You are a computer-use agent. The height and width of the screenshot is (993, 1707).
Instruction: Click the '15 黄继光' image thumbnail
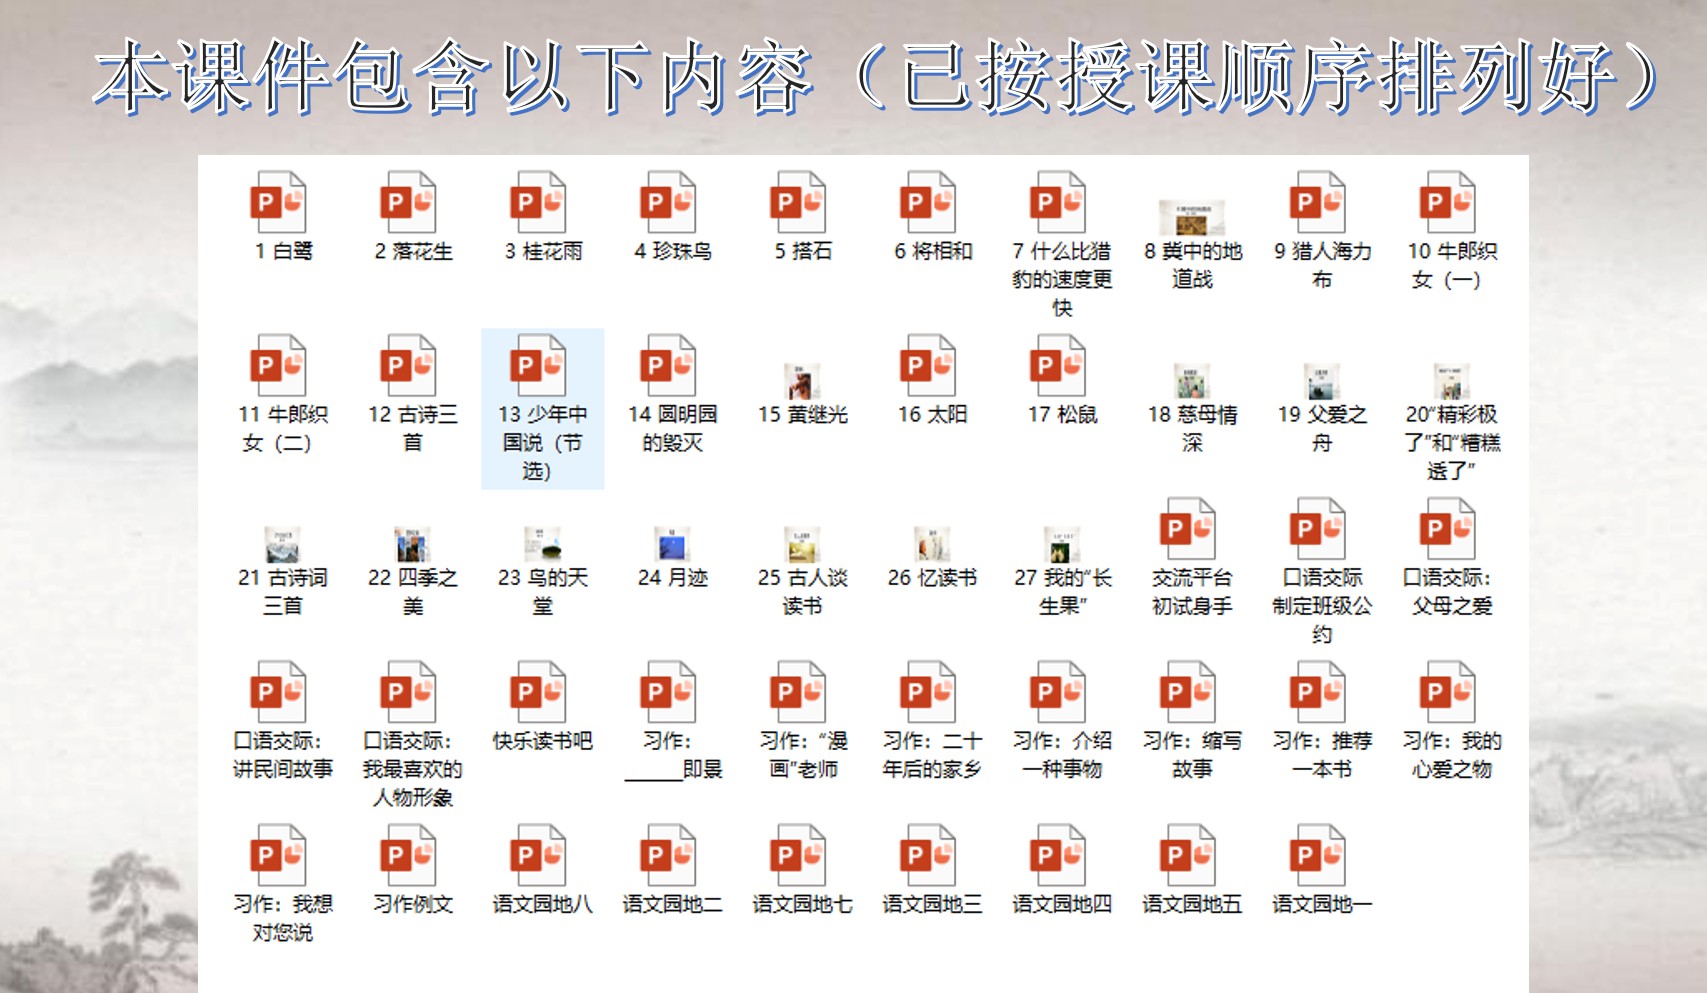tap(802, 382)
